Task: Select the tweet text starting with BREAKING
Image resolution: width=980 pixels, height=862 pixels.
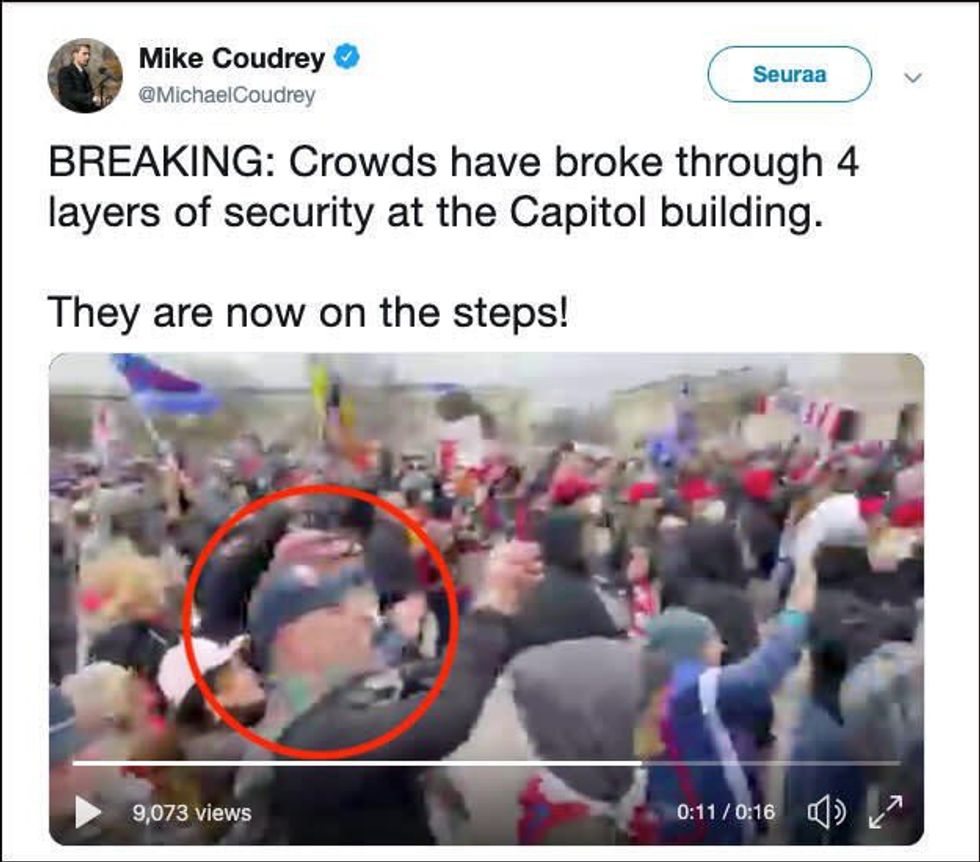Action: 453,187
